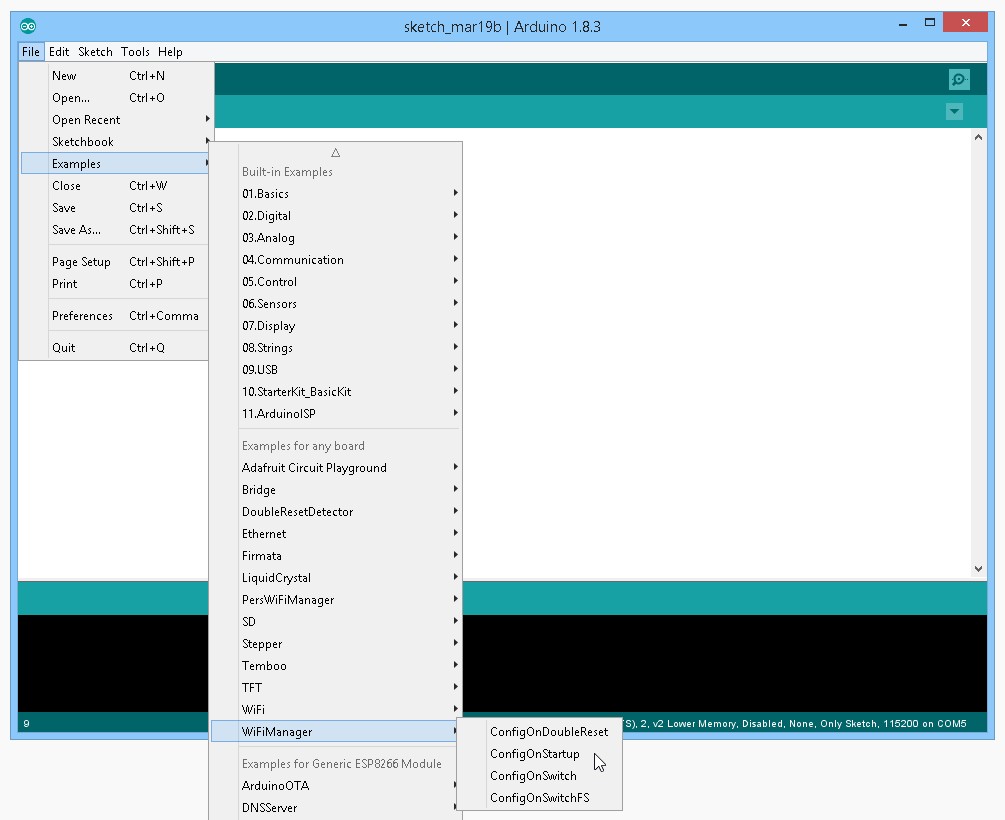Click the tab options dropdown arrow
This screenshot has width=1005, height=820.
coord(954,112)
